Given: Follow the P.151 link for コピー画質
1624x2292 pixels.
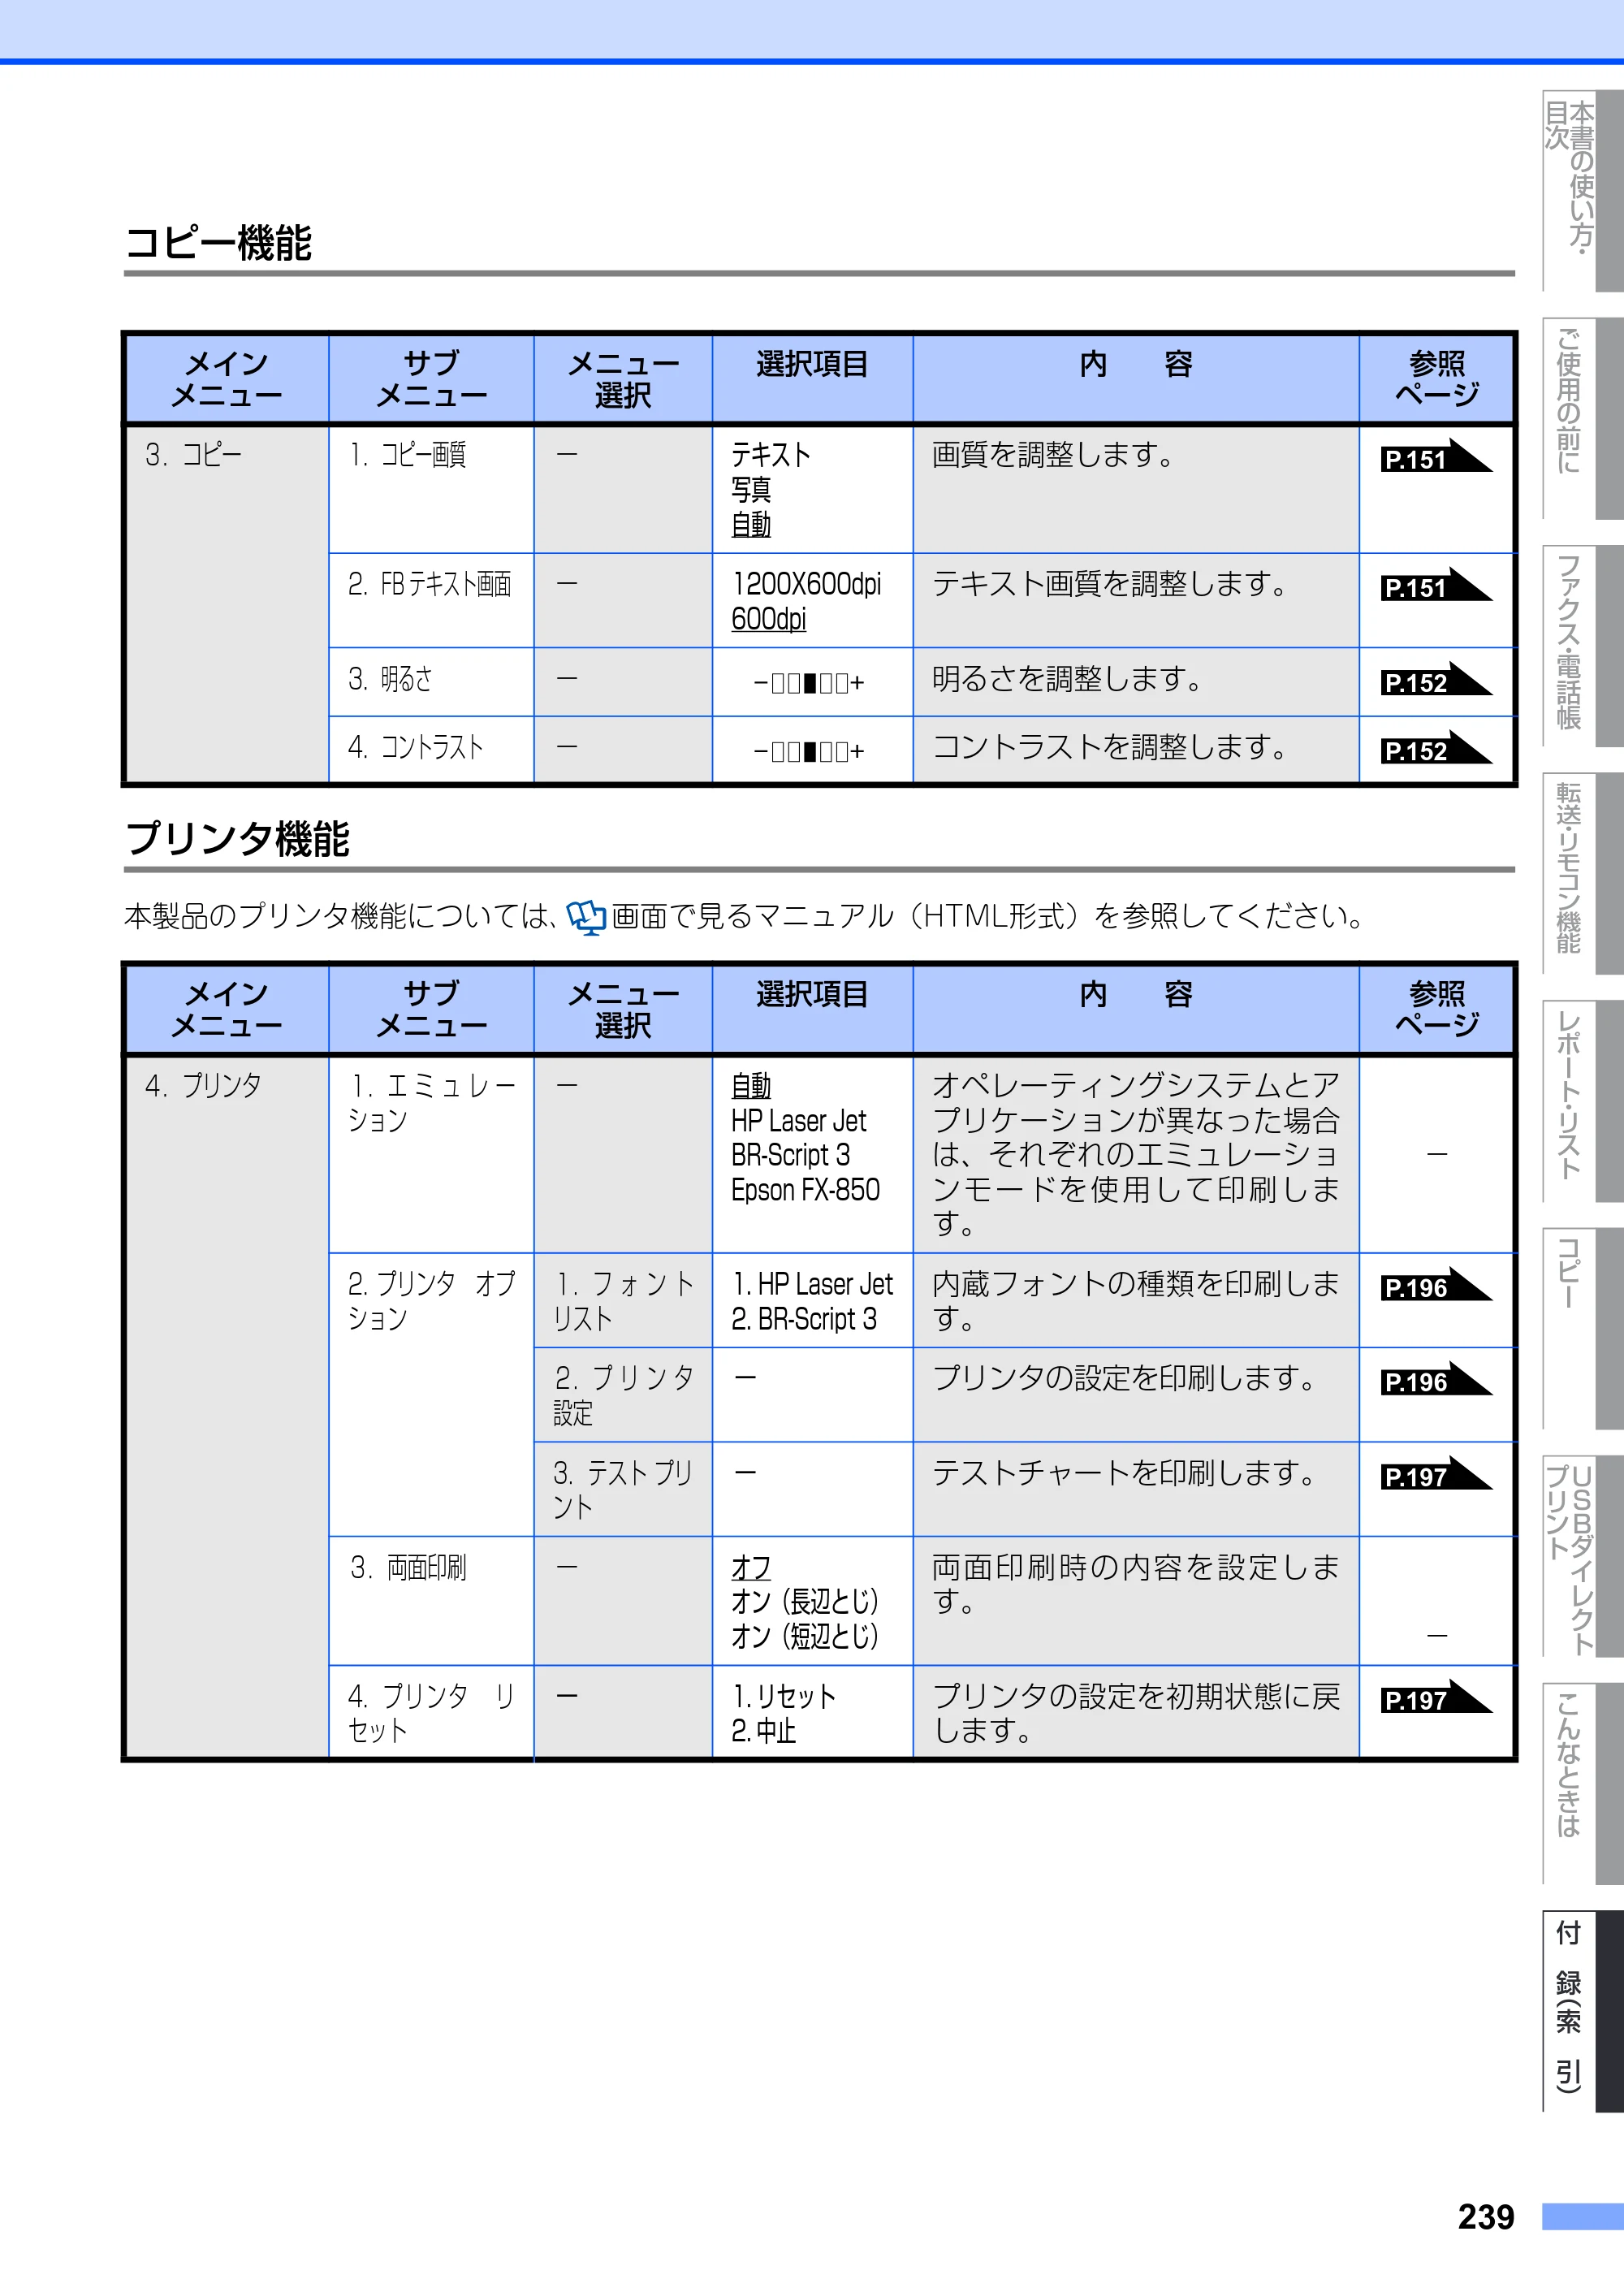Looking at the screenshot, I should [x=1436, y=457].
